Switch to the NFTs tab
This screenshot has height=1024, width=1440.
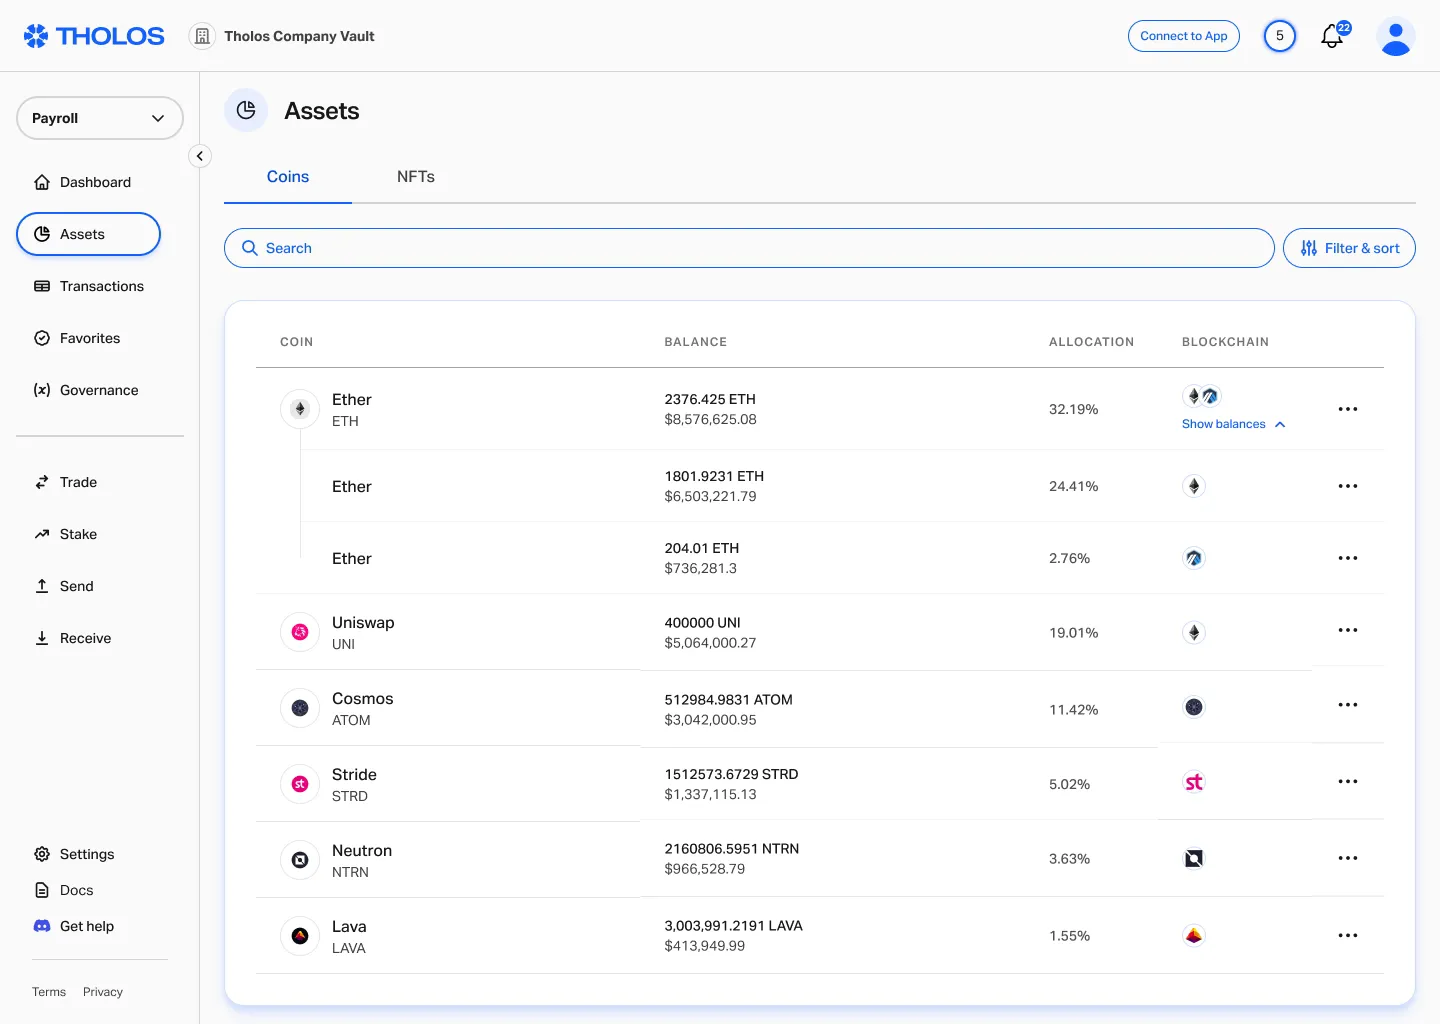[415, 177]
